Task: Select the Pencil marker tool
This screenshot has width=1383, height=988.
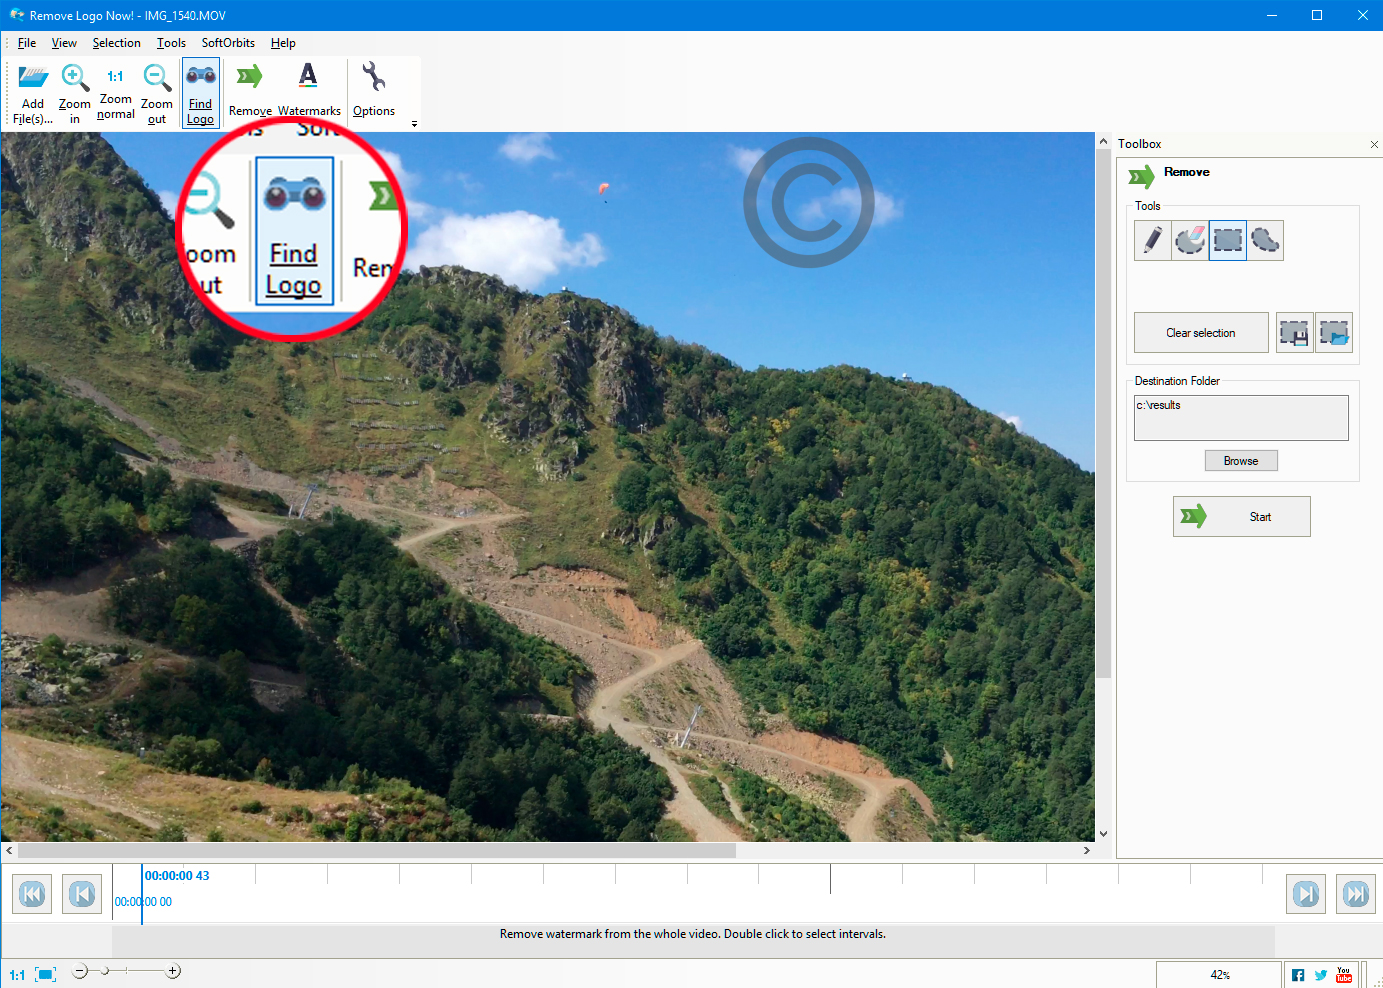Action: coord(1152,241)
